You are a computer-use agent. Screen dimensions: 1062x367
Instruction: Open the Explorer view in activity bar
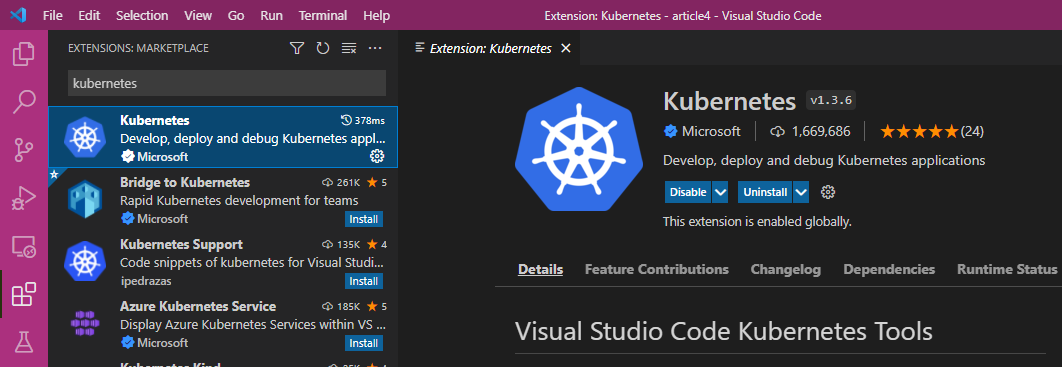[24, 53]
